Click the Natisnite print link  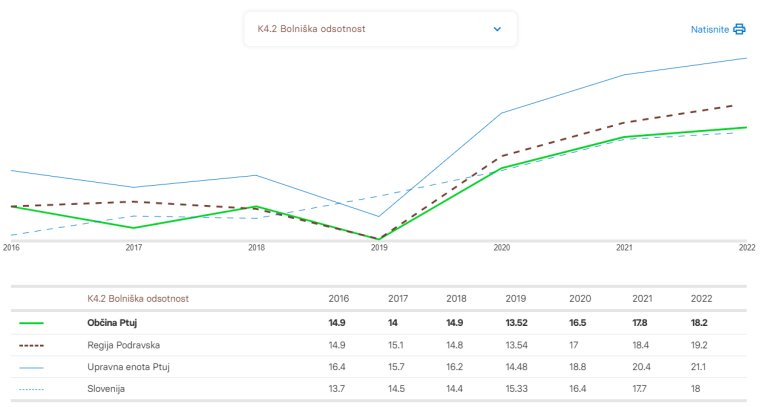pos(711,29)
